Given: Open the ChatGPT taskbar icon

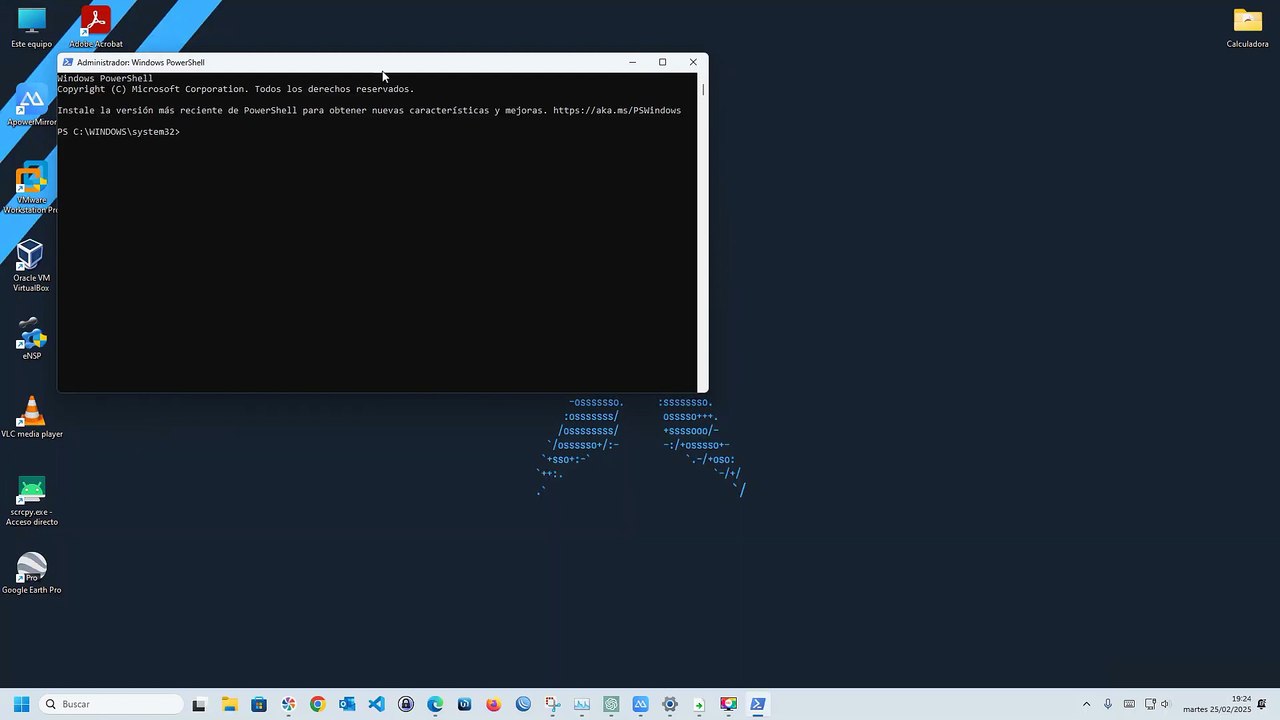Looking at the screenshot, I should point(611,704).
